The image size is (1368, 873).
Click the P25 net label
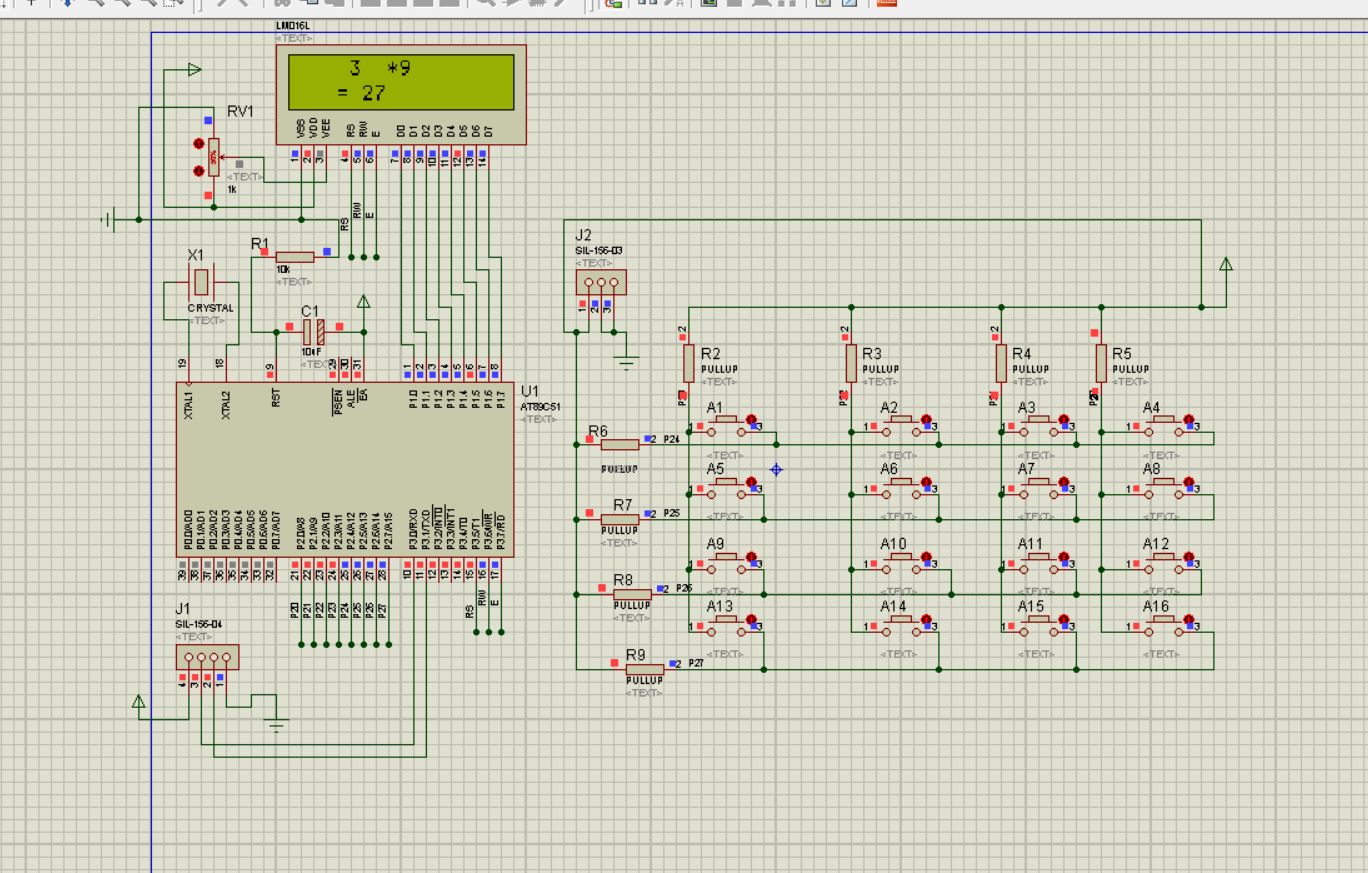pos(671,513)
